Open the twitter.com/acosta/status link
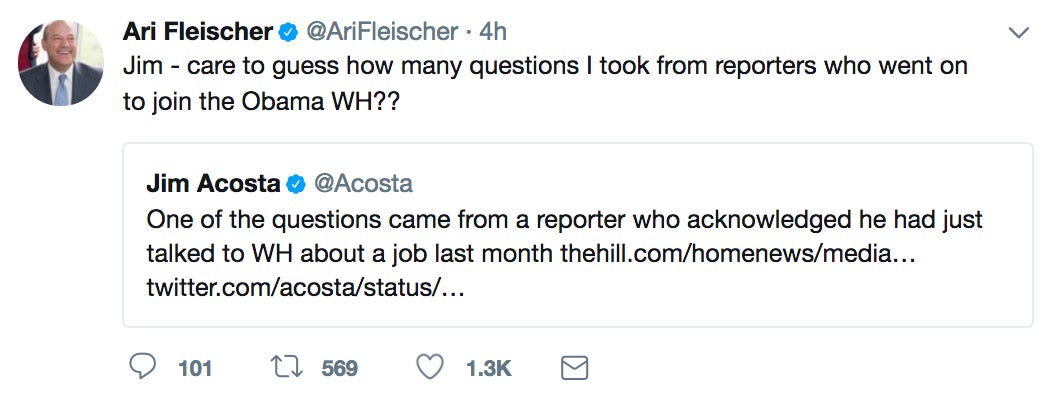 (x=305, y=289)
